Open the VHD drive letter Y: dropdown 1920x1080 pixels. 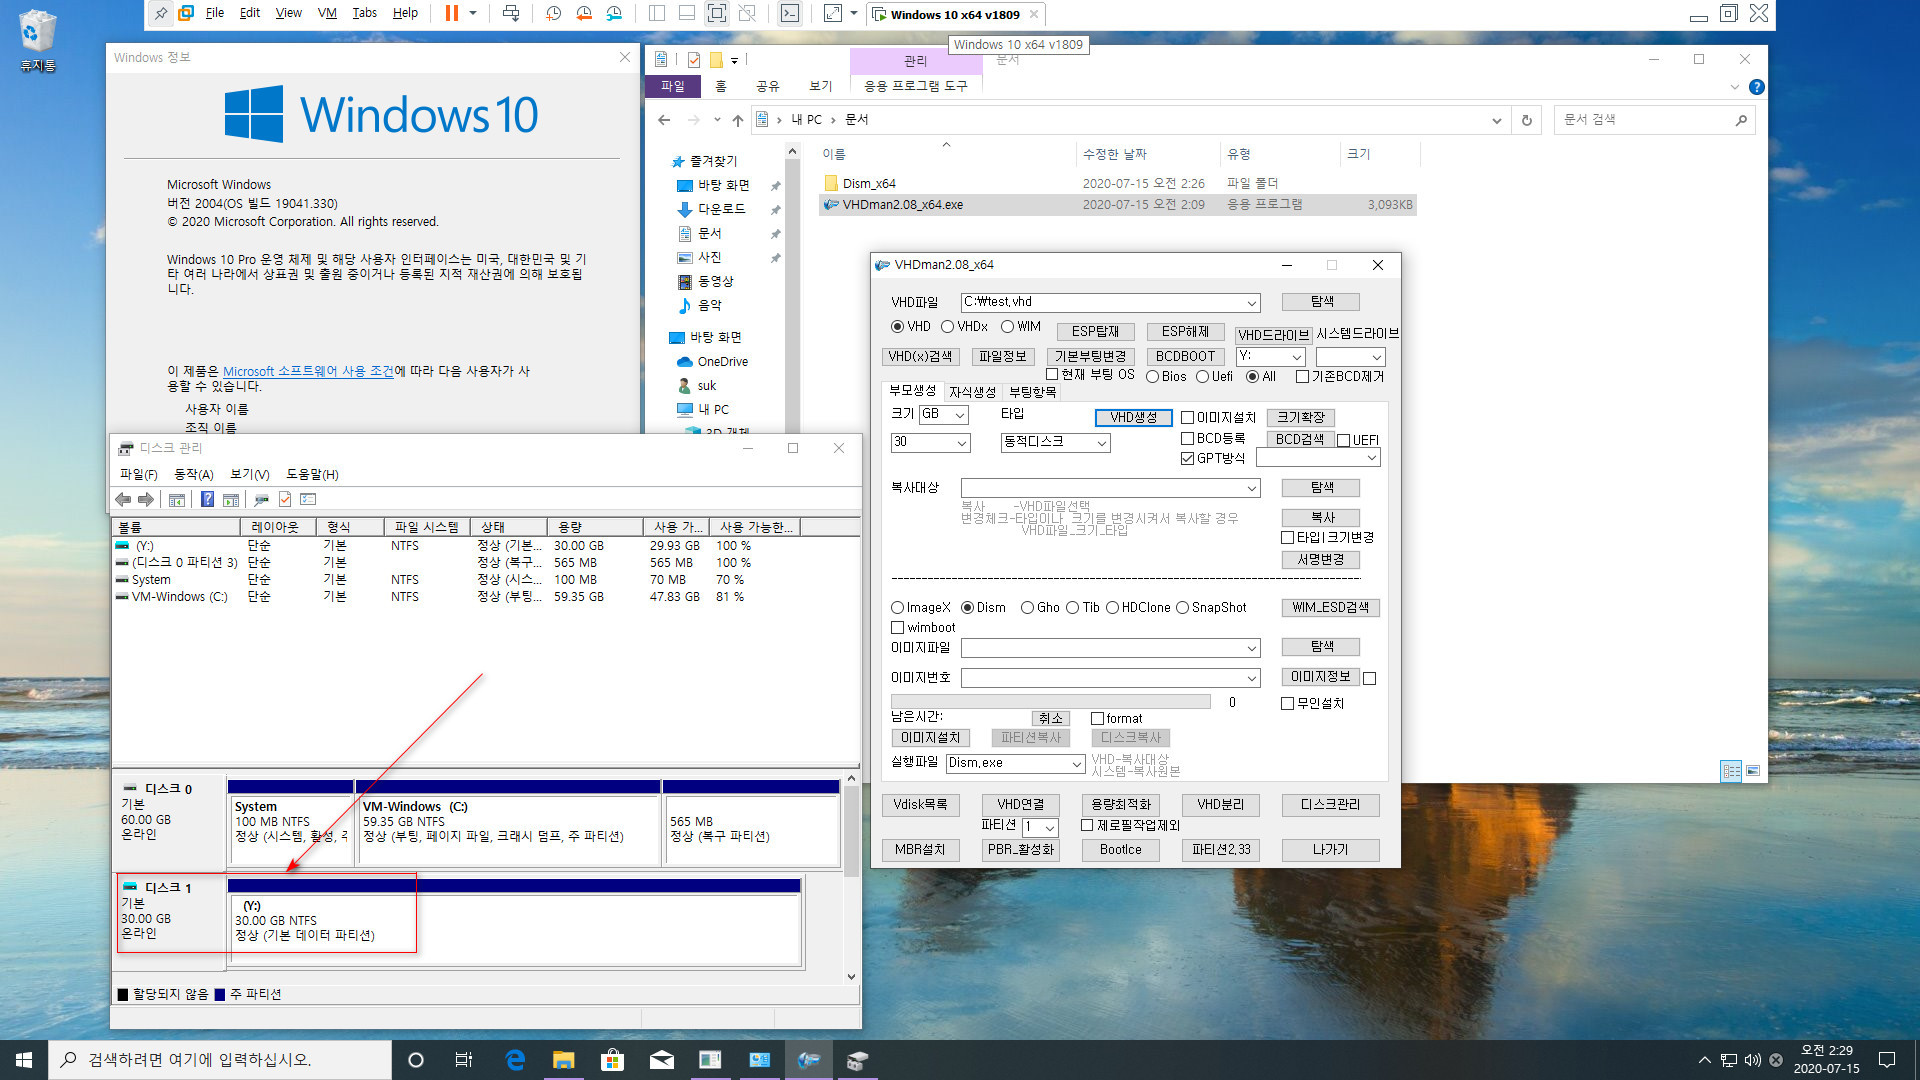pyautogui.click(x=1297, y=357)
